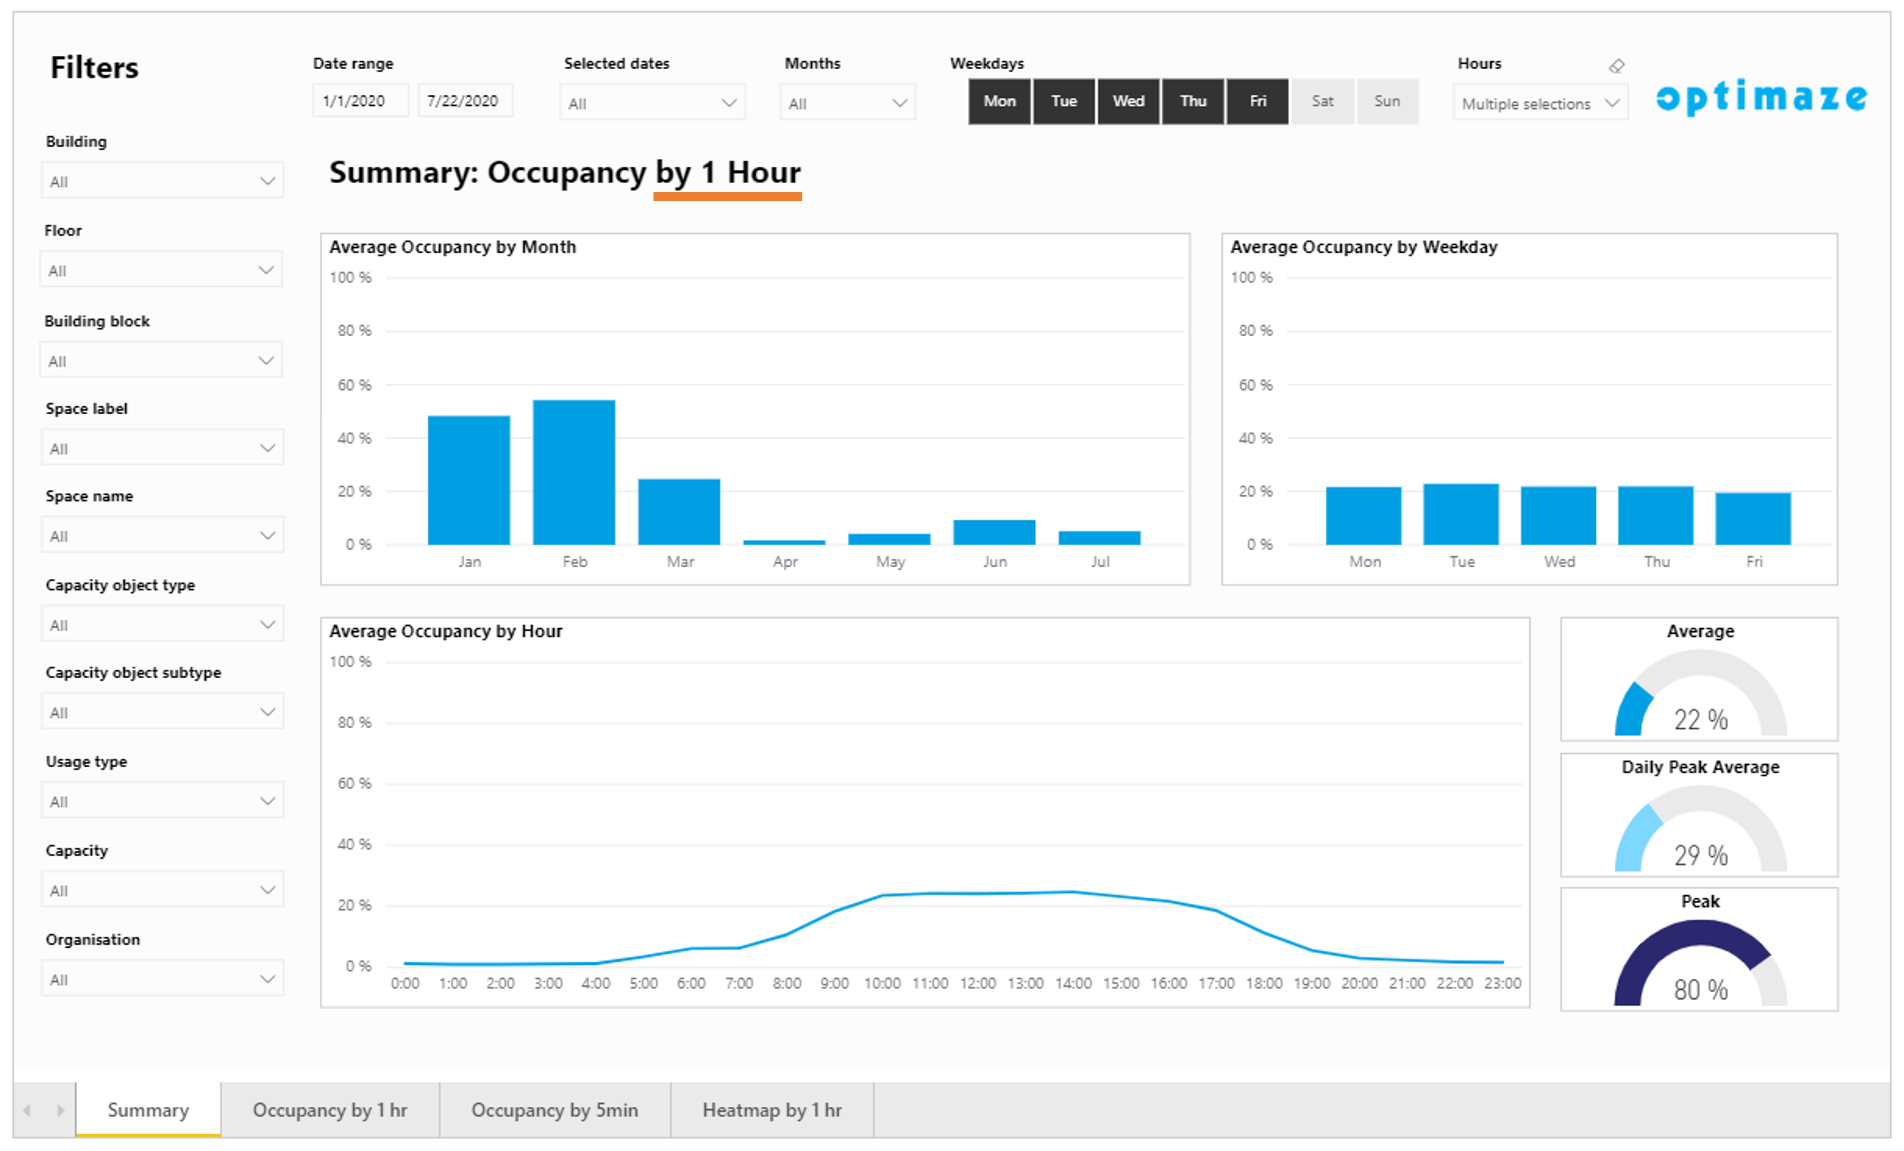Open the Hours multiple selections dropdown
The width and height of the screenshot is (1904, 1151).
[x=1539, y=103]
